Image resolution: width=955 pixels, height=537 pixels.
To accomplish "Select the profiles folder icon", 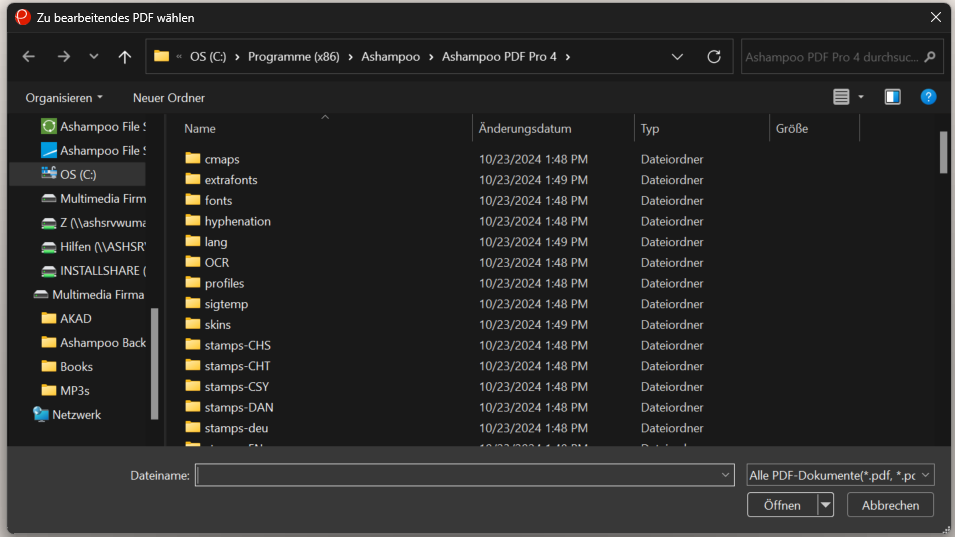I will [192, 283].
